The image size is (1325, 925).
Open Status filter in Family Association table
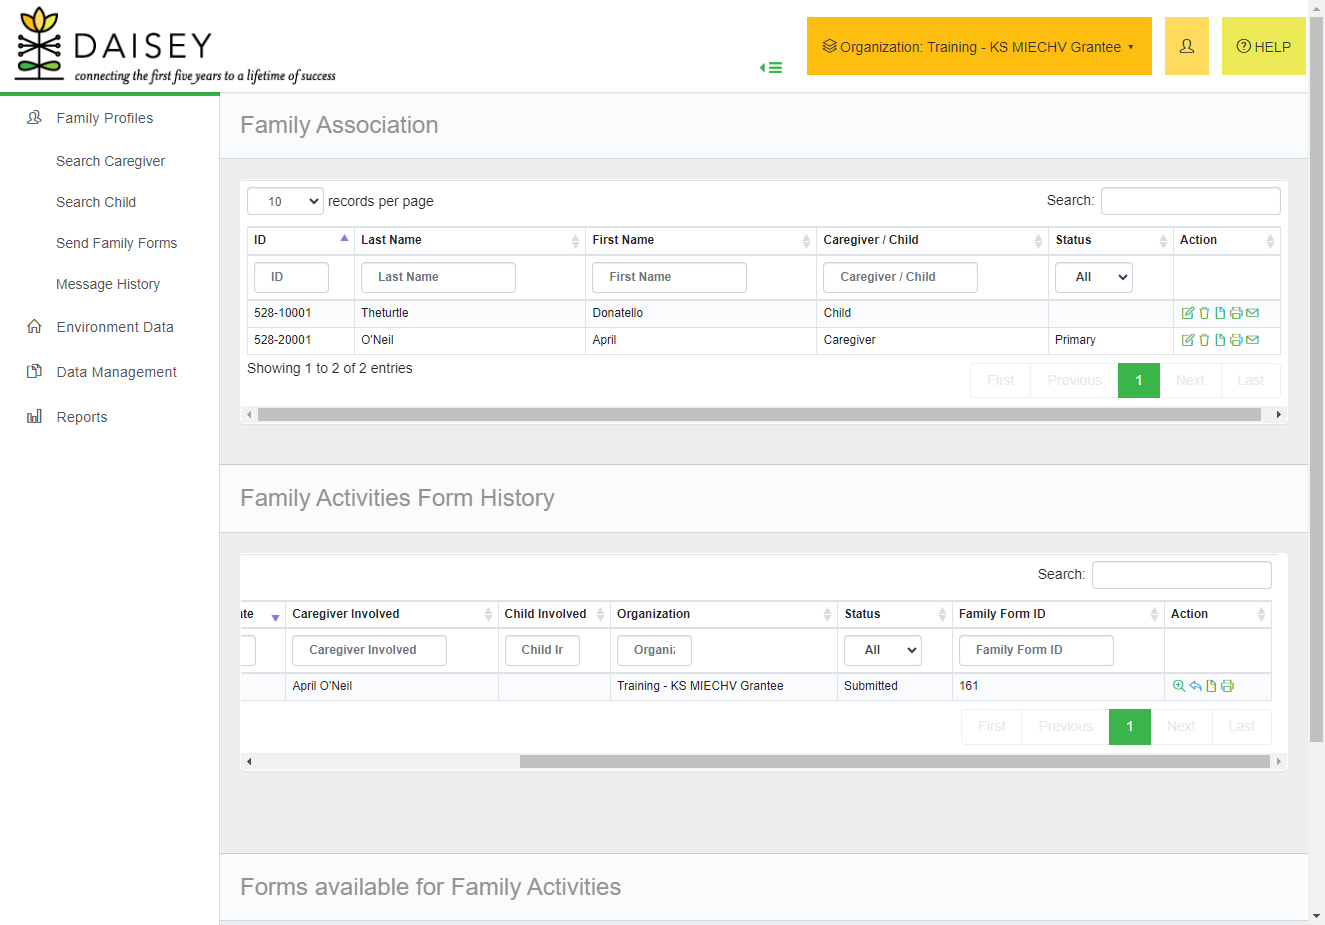(x=1094, y=277)
